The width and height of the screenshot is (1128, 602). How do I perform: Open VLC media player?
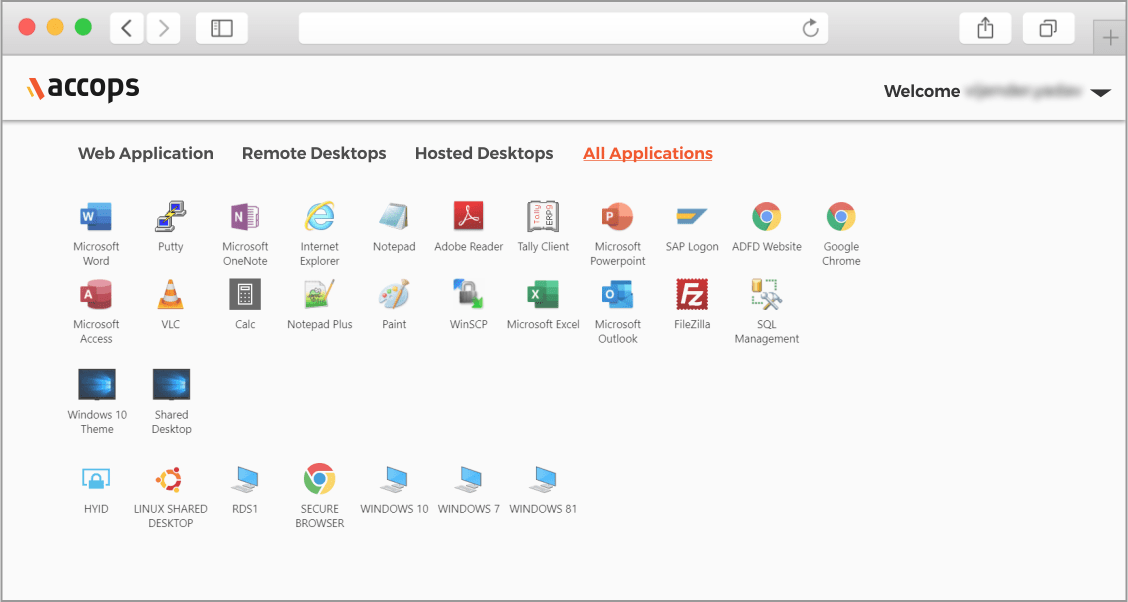pos(170,296)
